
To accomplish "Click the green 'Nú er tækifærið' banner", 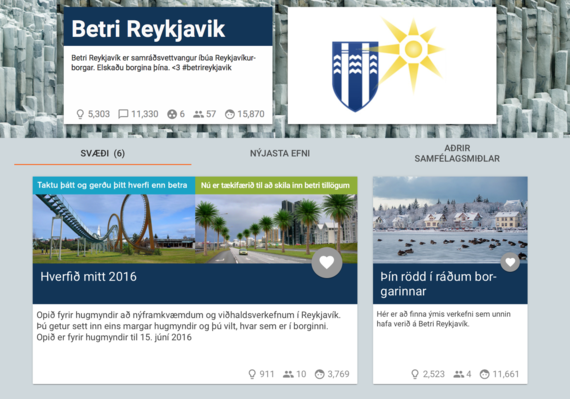I will point(276,185).
